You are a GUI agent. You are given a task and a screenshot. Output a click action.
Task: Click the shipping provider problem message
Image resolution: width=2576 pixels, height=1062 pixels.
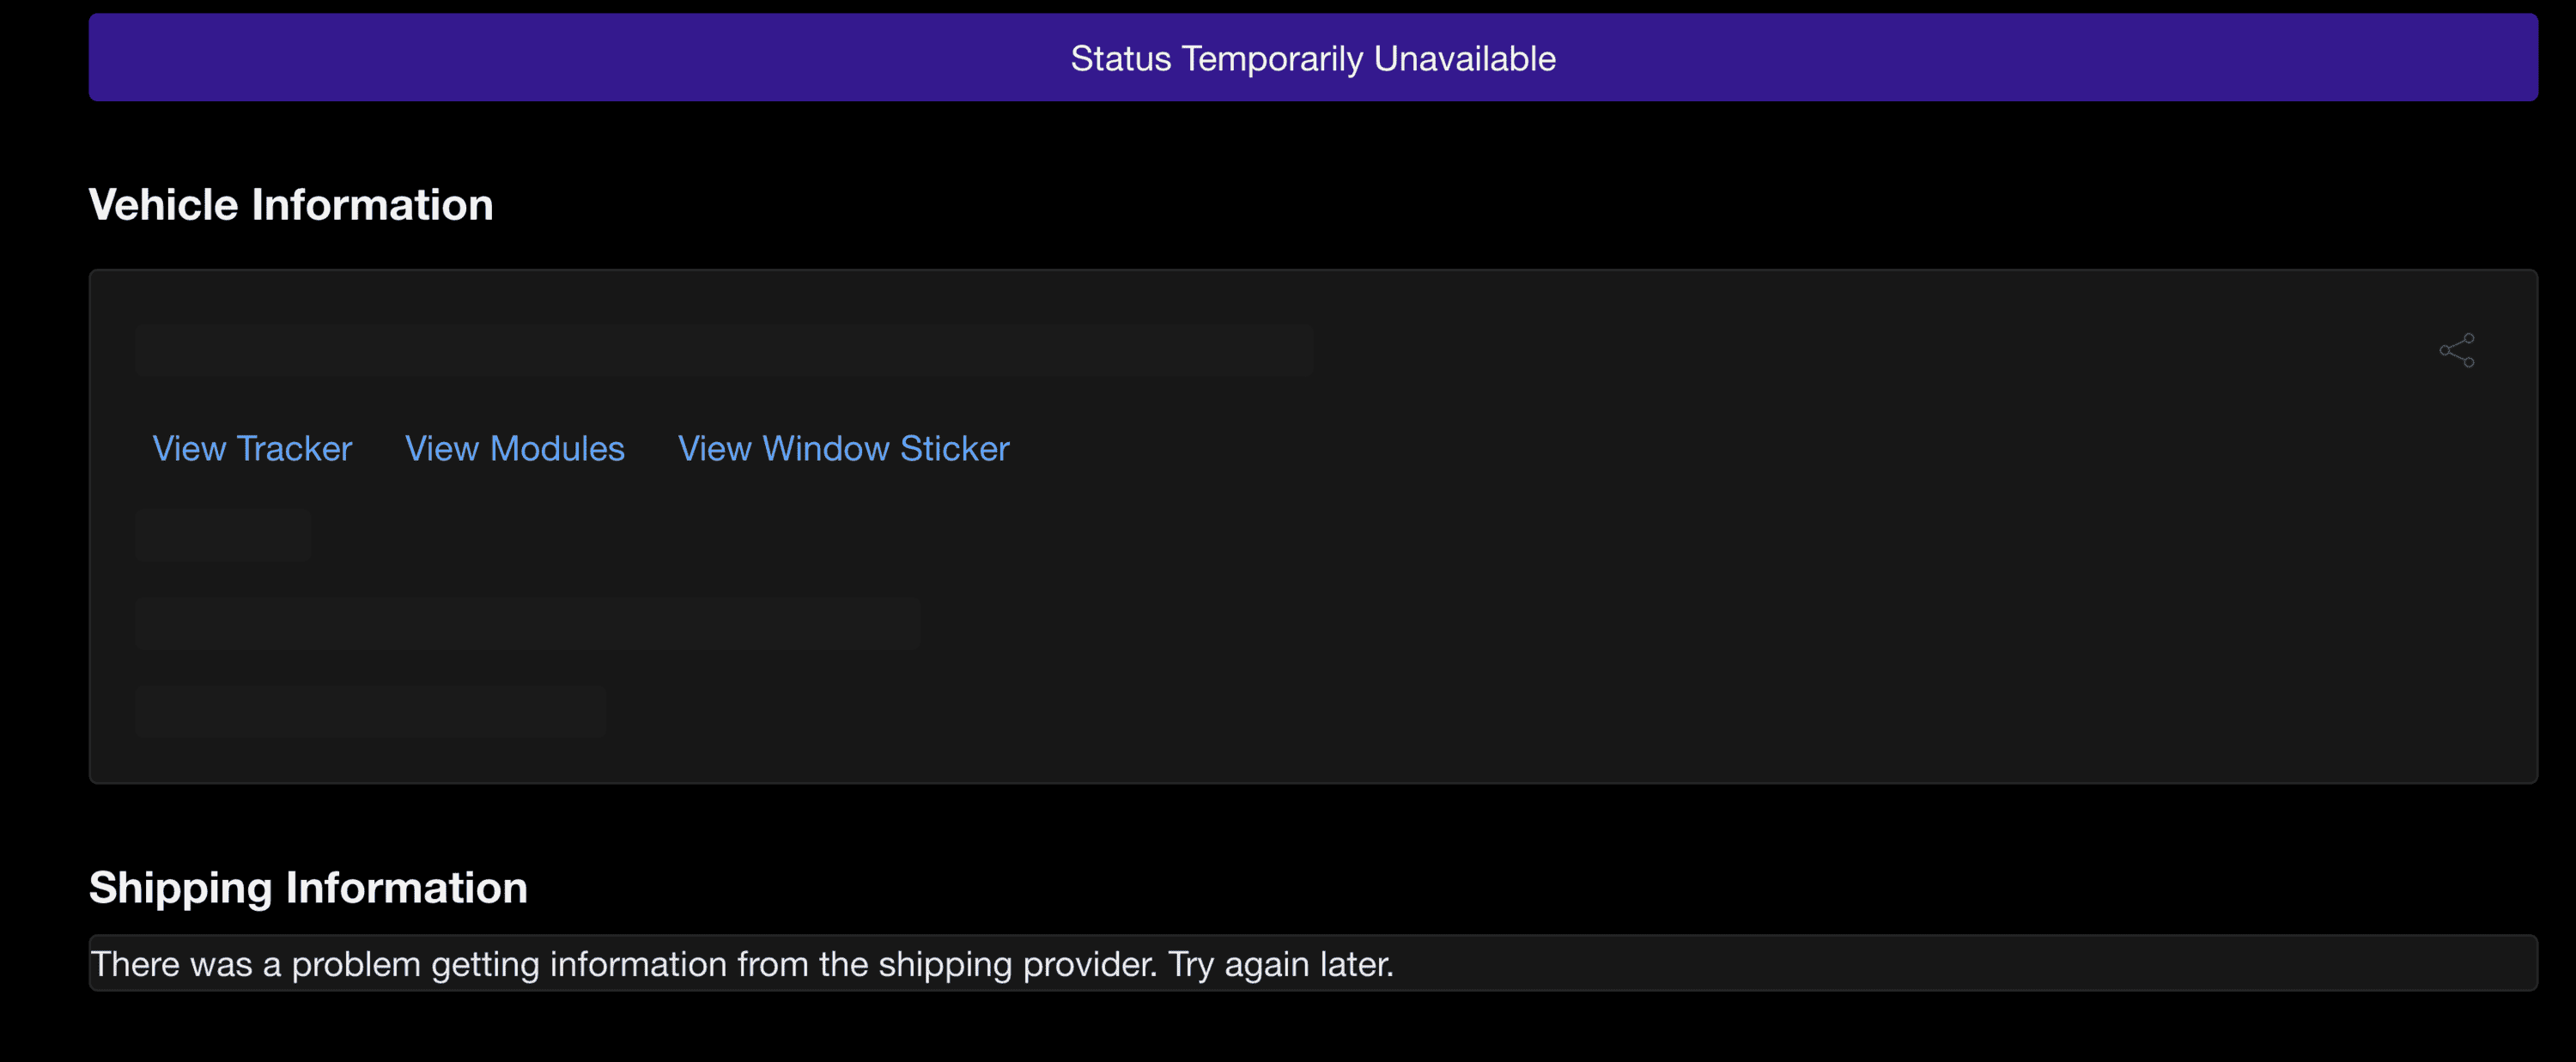pyautogui.click(x=741, y=964)
